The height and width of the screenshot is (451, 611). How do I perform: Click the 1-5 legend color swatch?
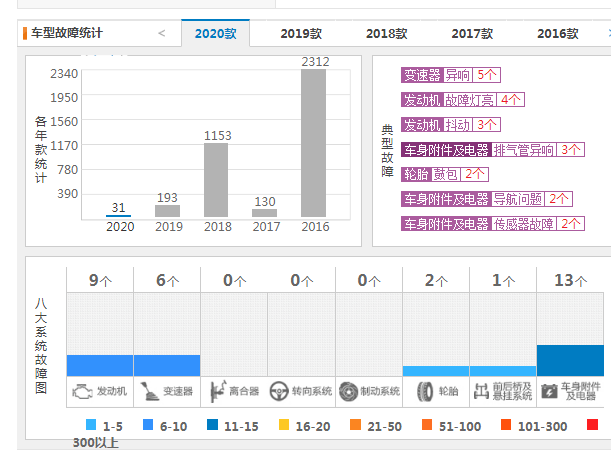[92, 425]
